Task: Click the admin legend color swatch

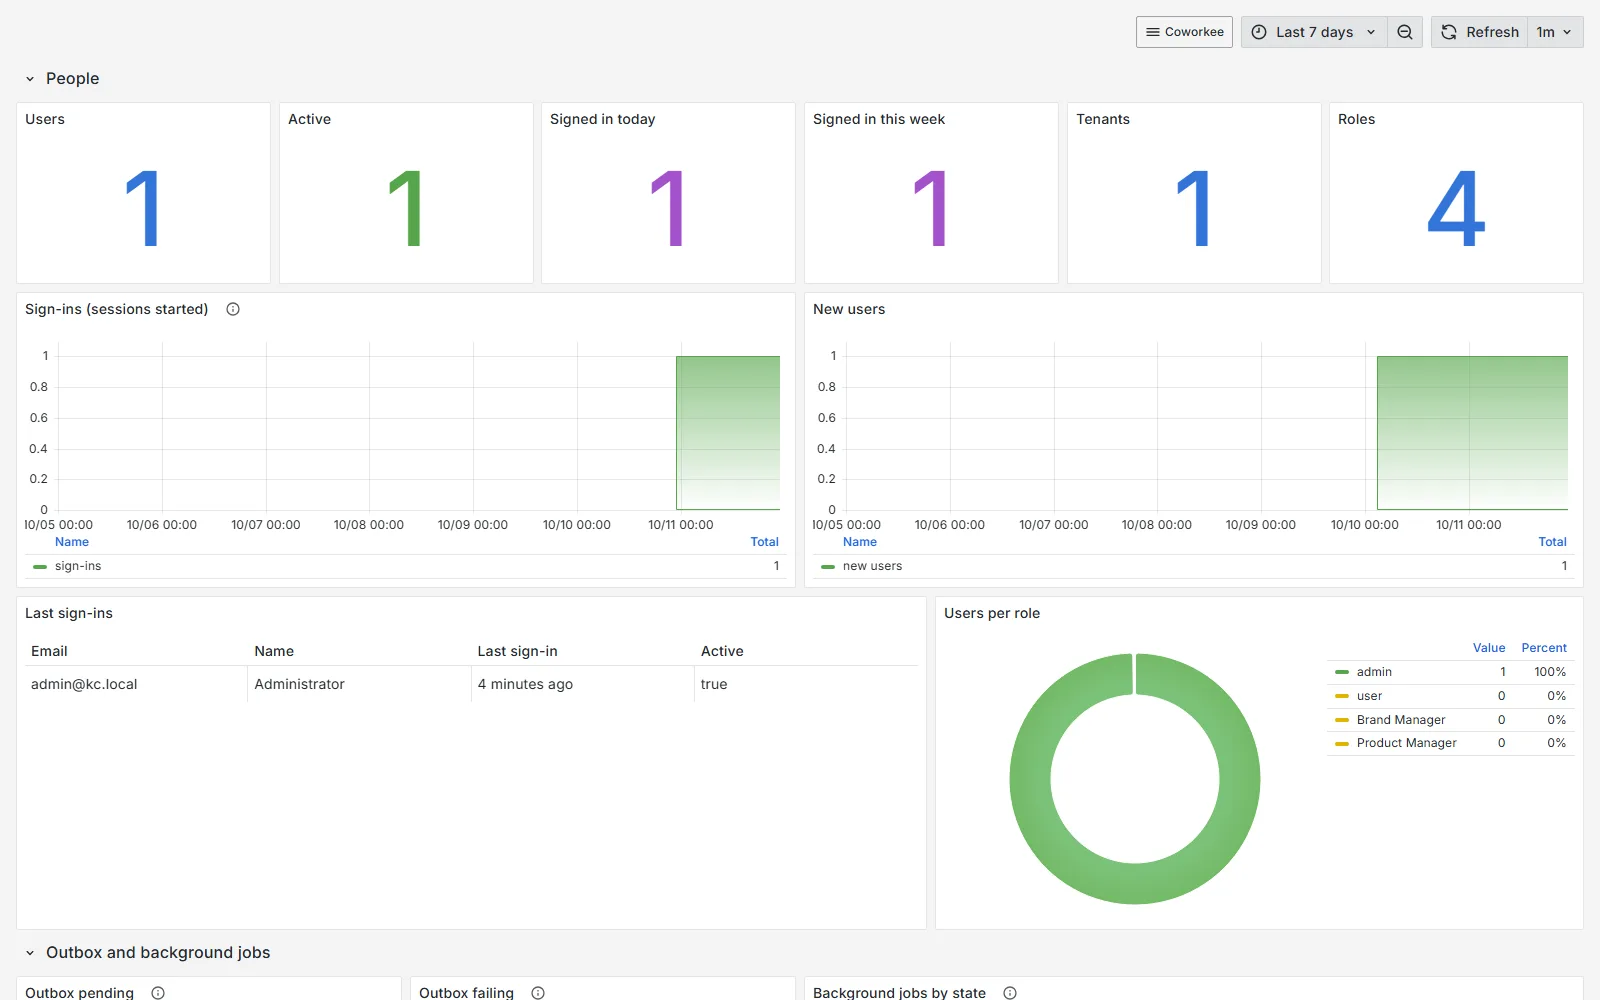Action: pyautogui.click(x=1342, y=672)
